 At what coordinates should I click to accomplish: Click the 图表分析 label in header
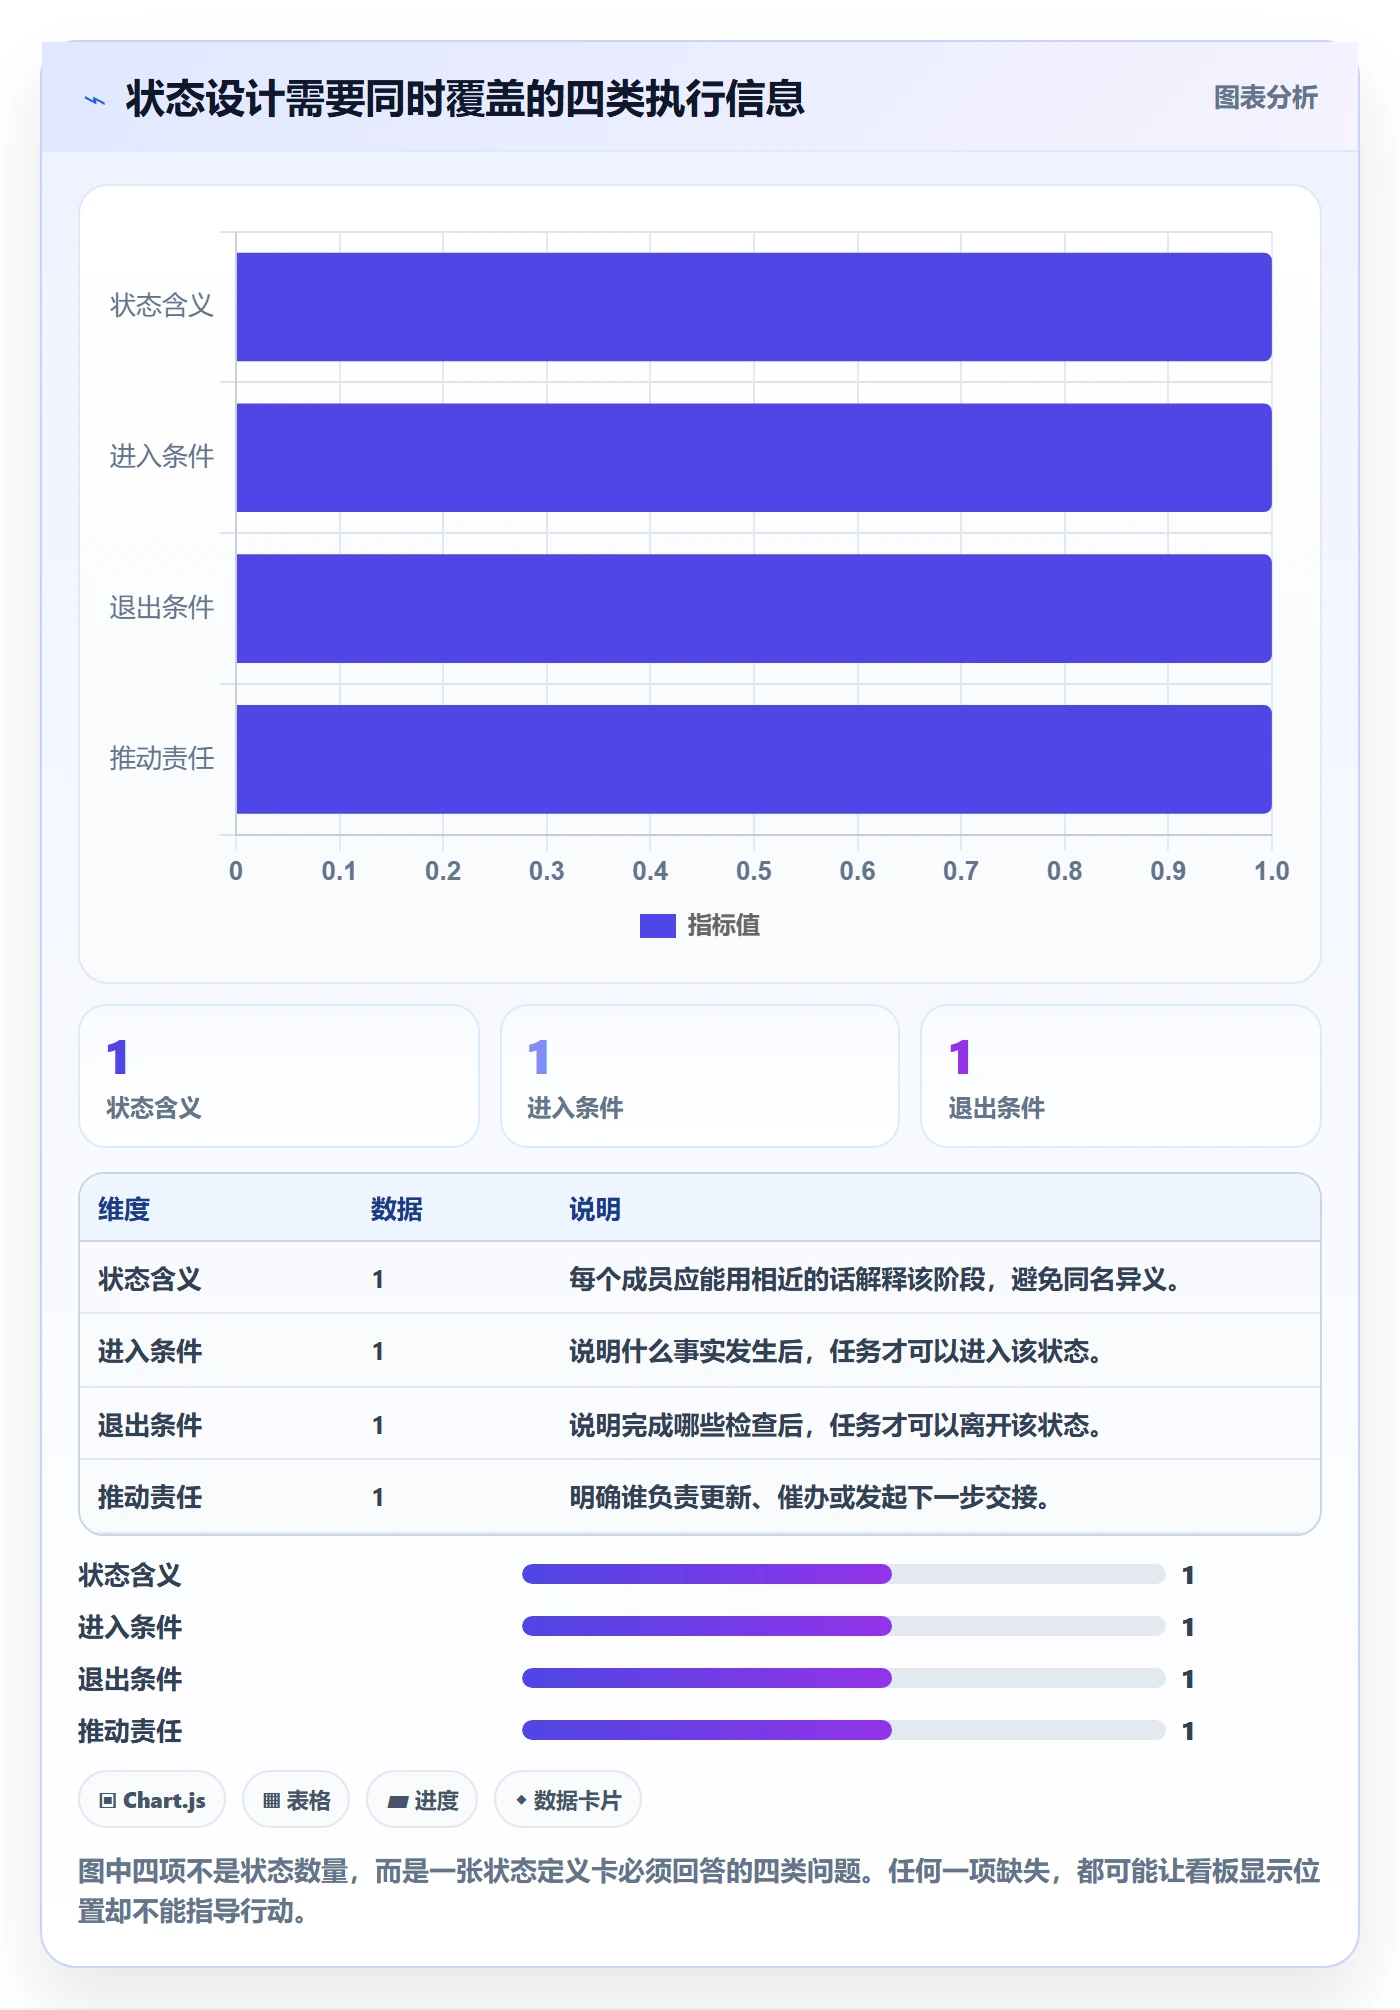(1265, 98)
